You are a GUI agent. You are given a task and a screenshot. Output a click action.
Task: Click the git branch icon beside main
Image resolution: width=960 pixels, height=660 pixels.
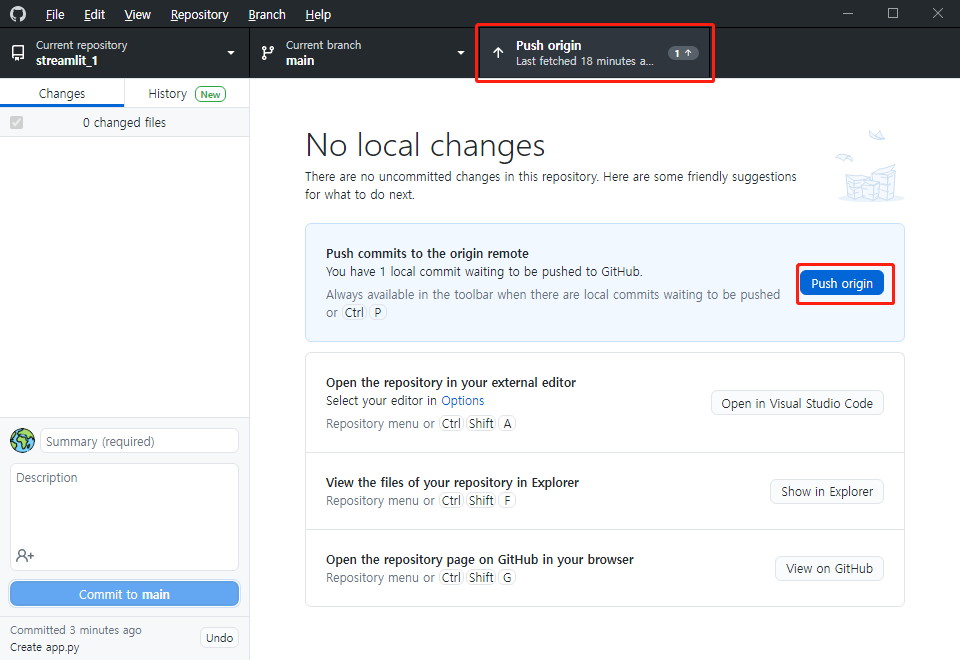[268, 53]
